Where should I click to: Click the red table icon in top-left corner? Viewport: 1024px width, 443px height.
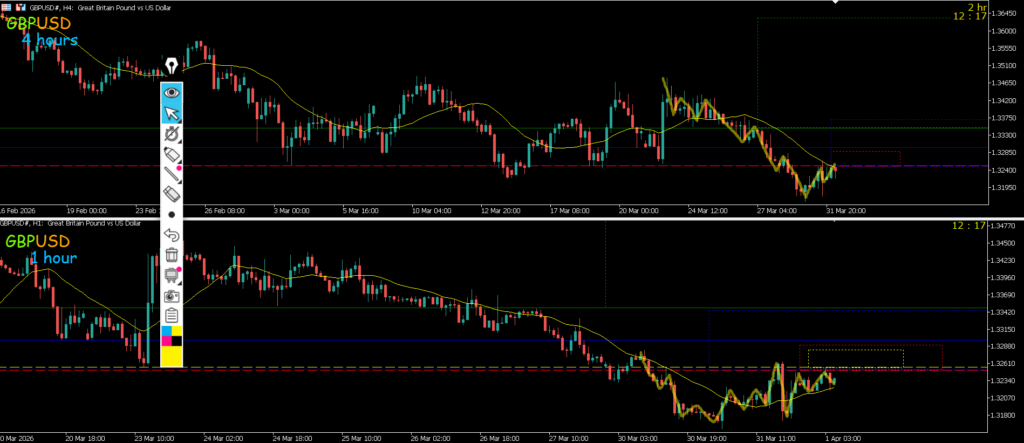tap(7, 6)
